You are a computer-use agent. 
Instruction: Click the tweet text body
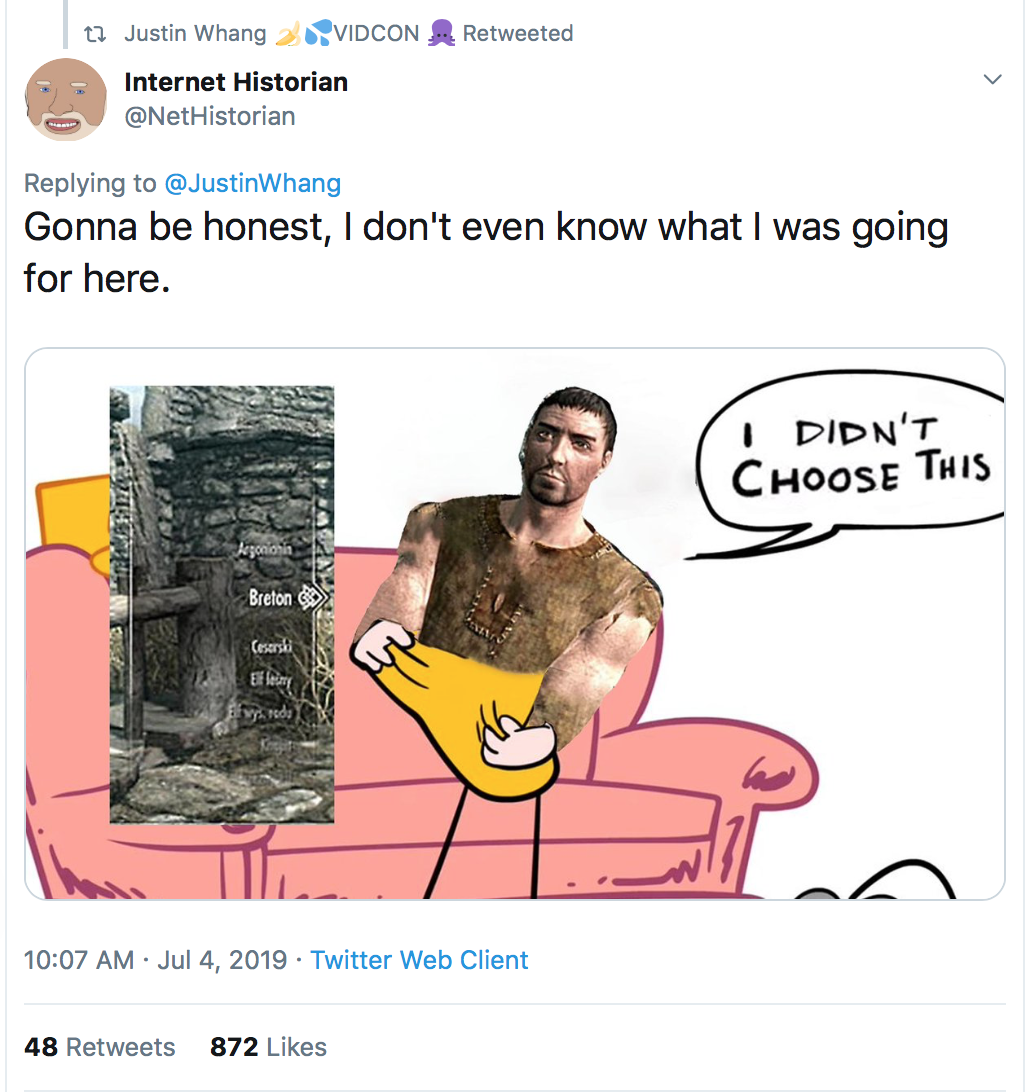(x=486, y=252)
